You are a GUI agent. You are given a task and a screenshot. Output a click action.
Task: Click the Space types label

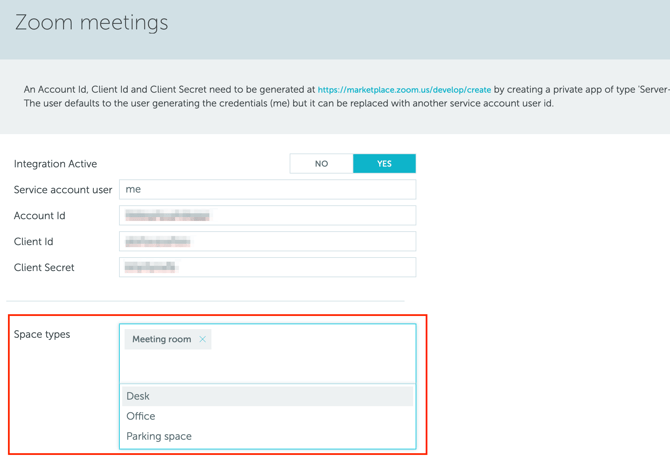pos(42,334)
